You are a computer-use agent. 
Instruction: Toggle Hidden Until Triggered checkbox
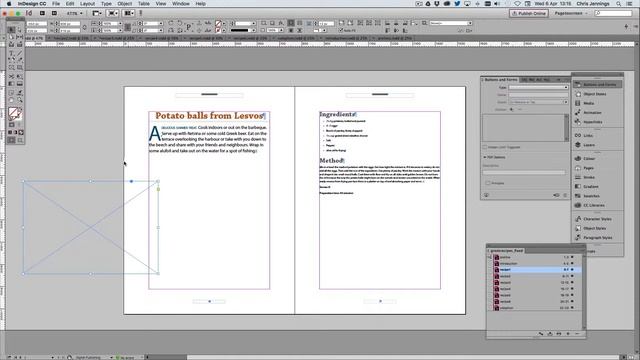(x=485, y=147)
